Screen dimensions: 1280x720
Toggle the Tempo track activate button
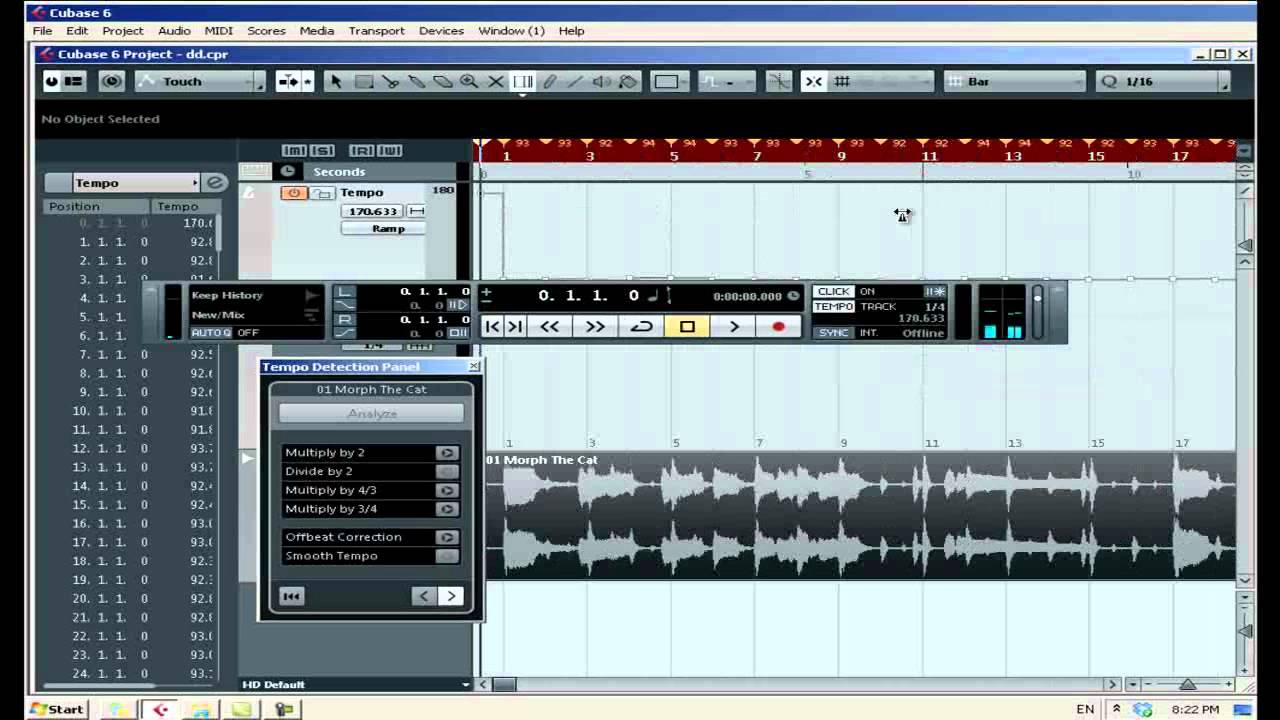click(x=294, y=193)
